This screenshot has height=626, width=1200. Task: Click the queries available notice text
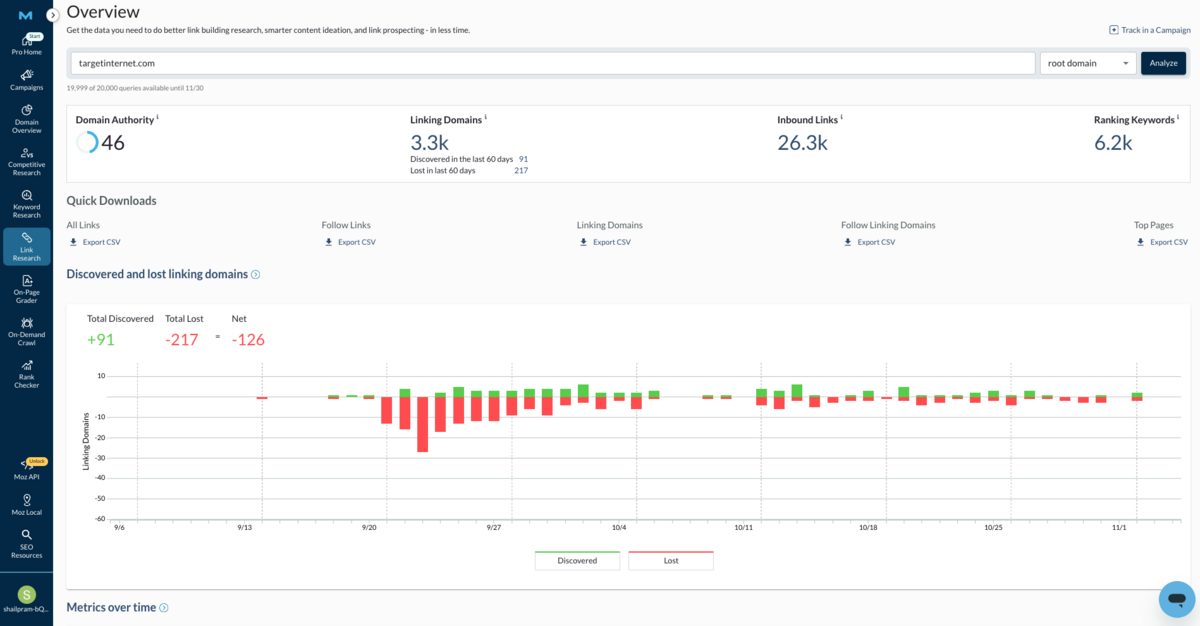tap(134, 88)
